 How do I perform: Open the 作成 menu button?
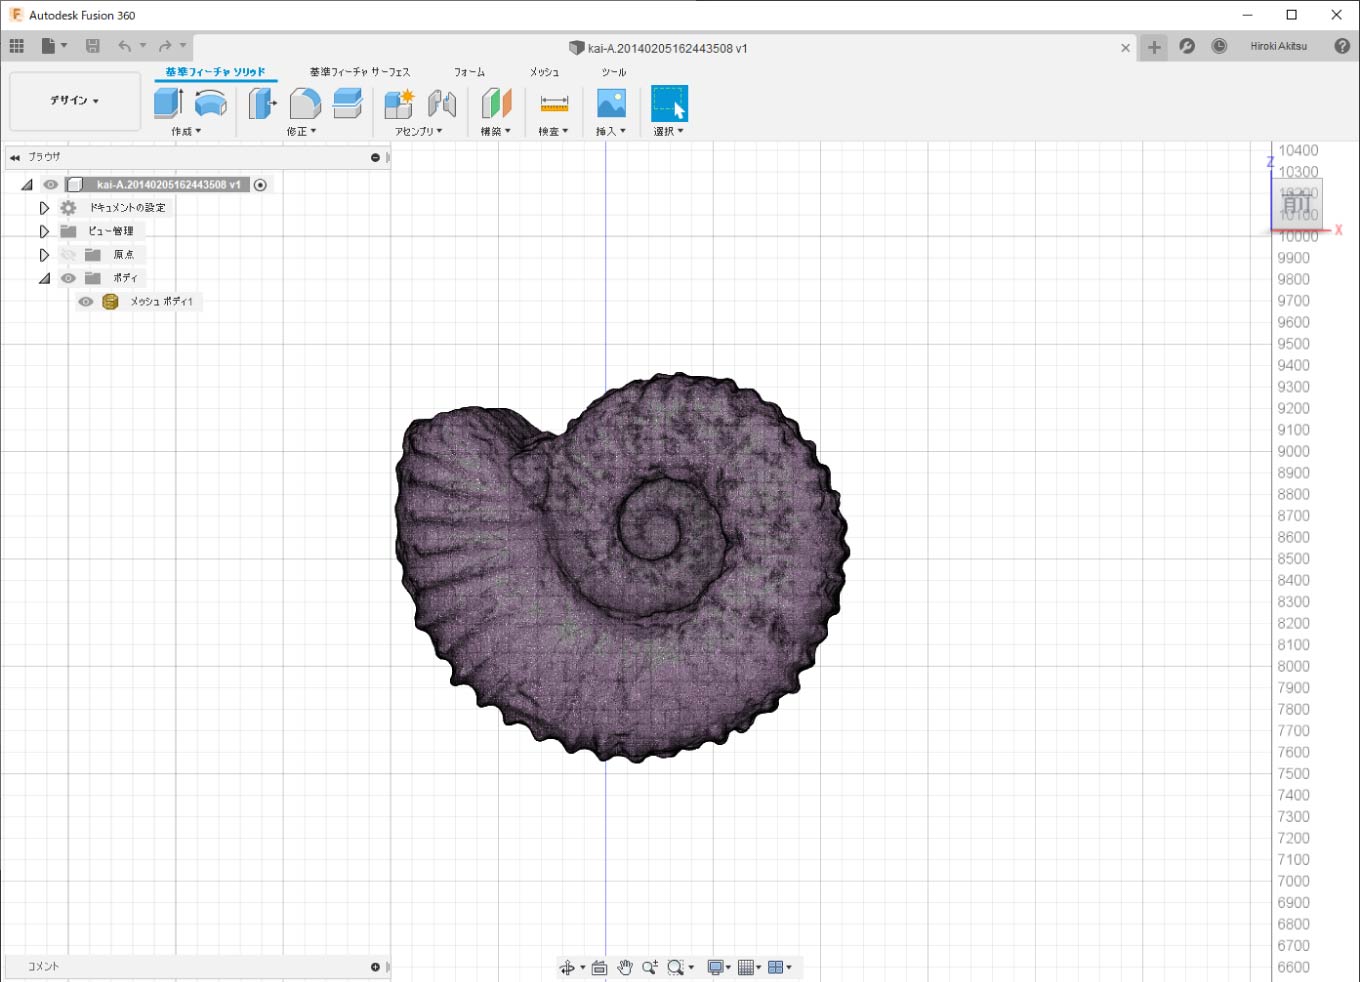point(186,131)
